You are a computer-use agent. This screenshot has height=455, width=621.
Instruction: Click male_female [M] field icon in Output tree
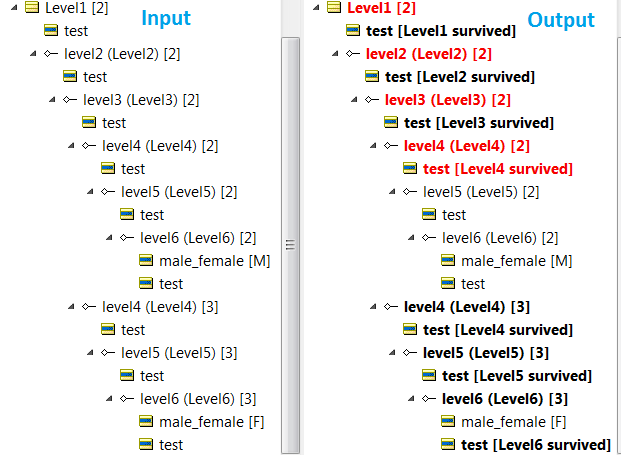448,261
